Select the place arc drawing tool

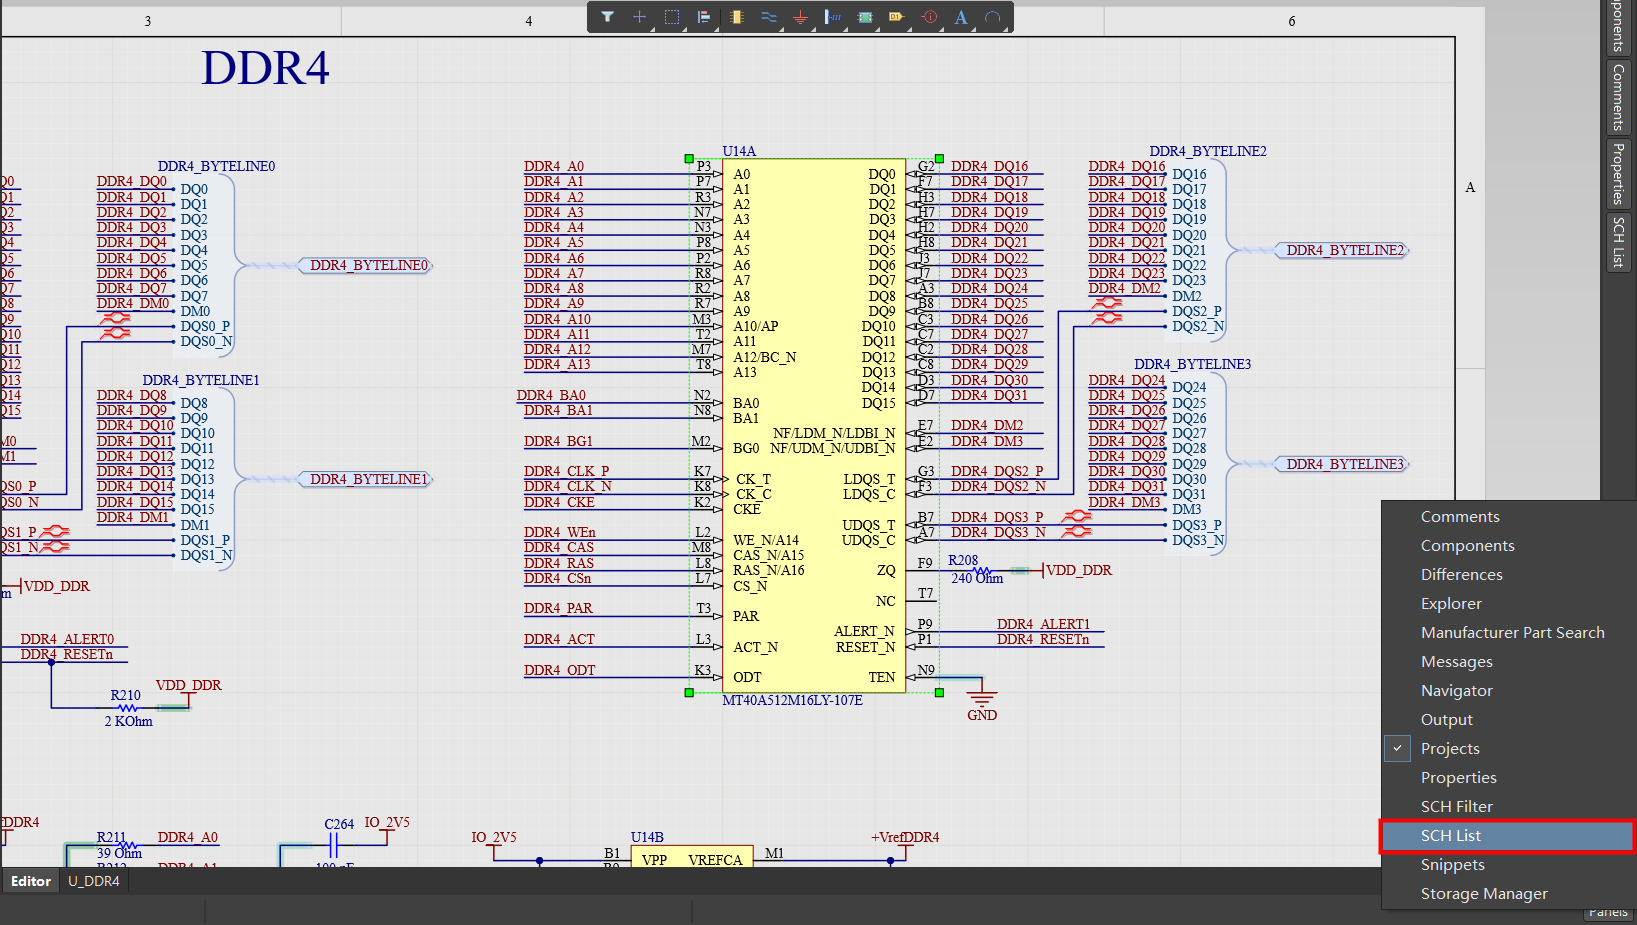(x=992, y=17)
